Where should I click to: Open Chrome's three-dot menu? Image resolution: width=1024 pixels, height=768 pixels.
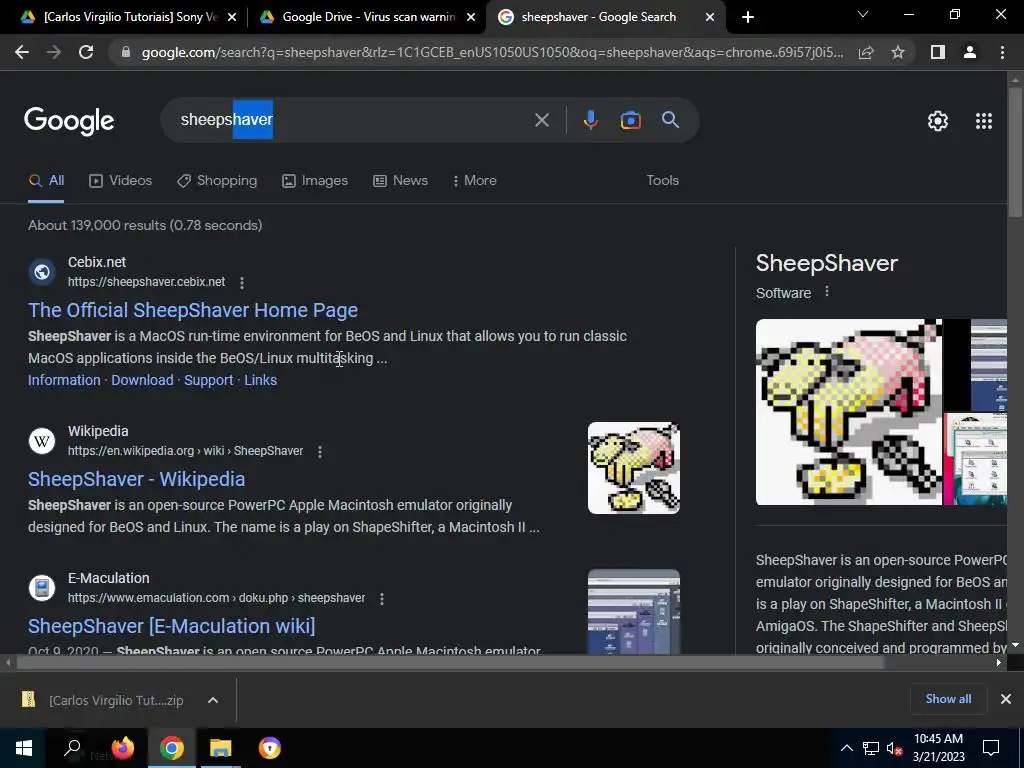1002,52
